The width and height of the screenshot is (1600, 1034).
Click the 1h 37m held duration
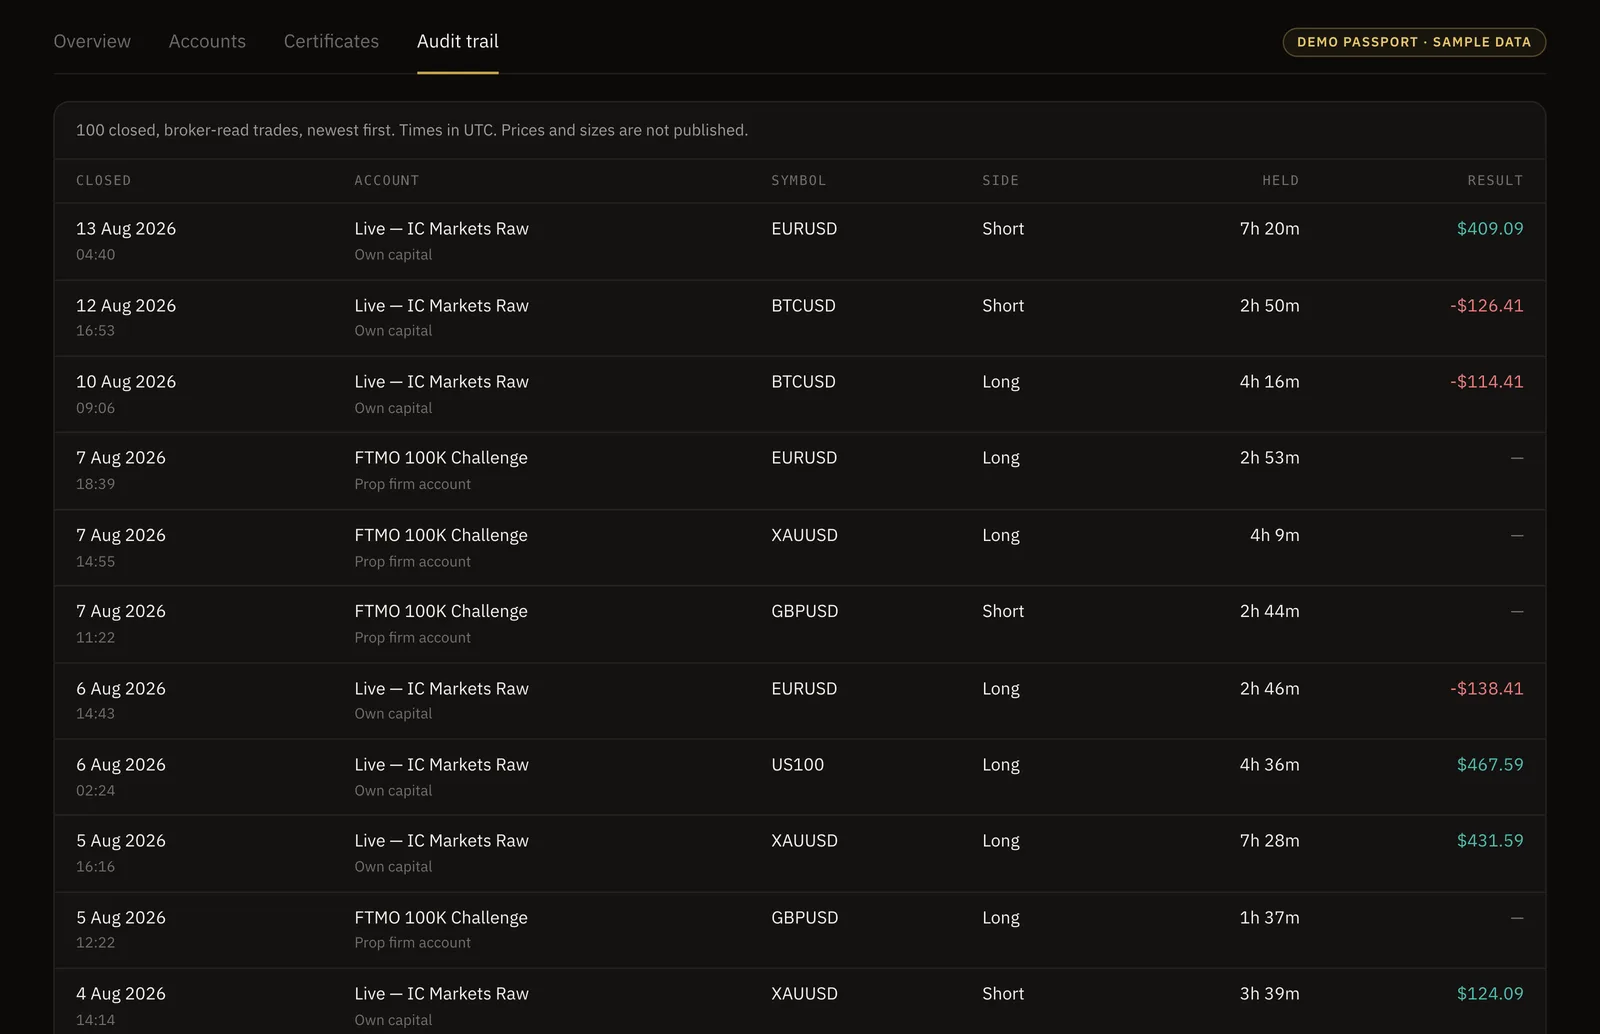click(x=1270, y=918)
